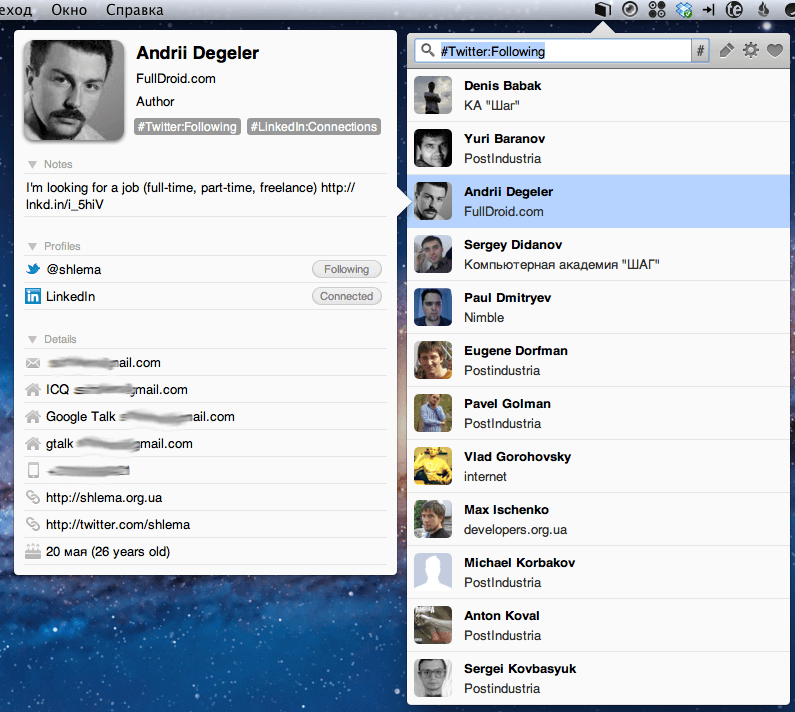The width and height of the screenshot is (795, 712).
Task: Select Michael Korbakov in contact list
Action: coord(598,572)
